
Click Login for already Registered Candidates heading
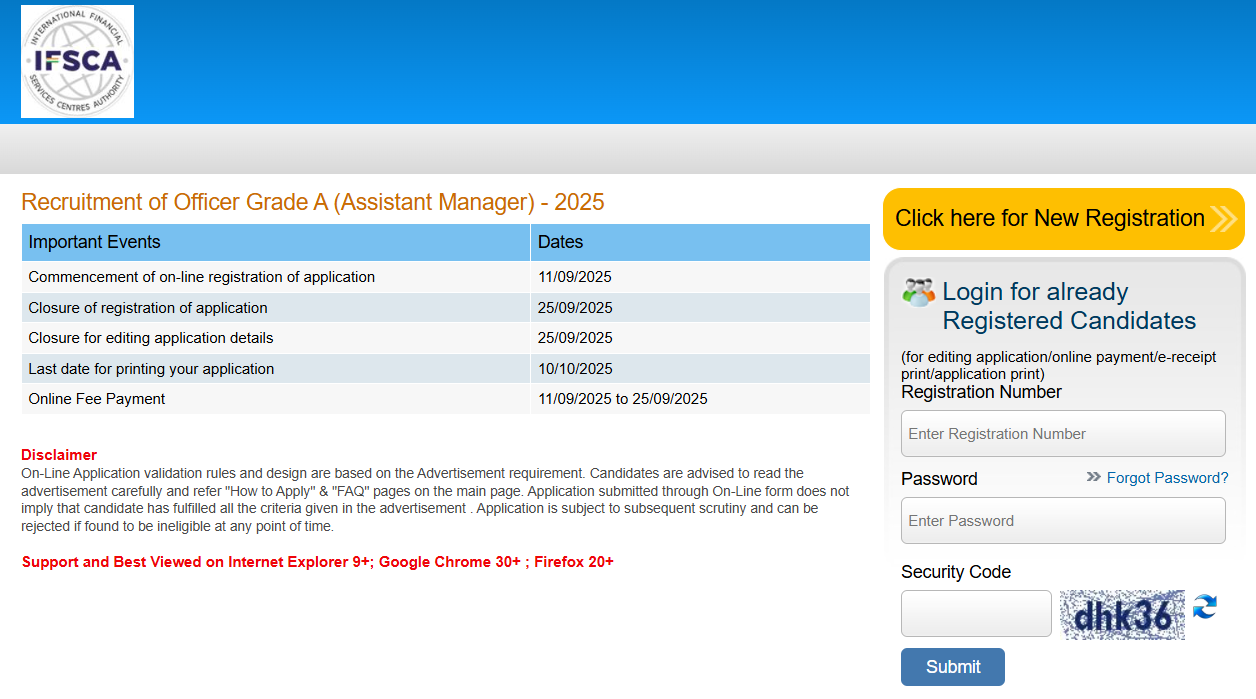[1069, 306]
